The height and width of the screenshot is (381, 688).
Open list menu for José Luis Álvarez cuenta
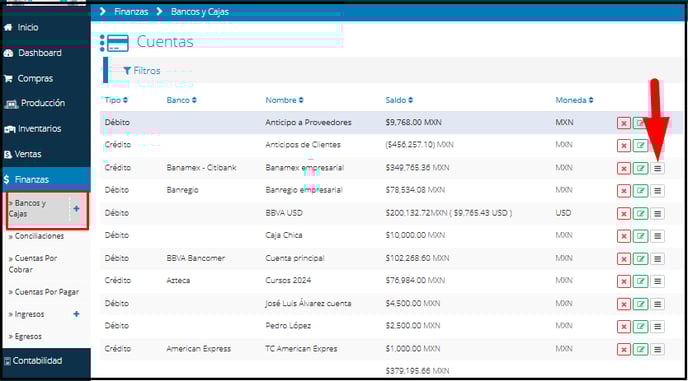657,304
